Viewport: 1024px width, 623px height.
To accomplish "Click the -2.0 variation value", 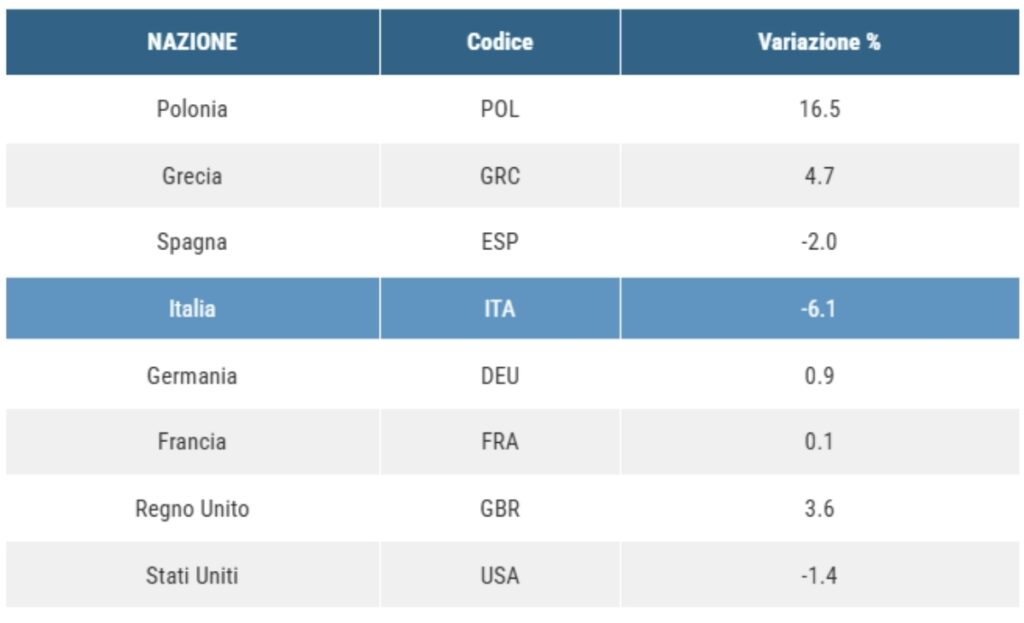I will 820,242.
